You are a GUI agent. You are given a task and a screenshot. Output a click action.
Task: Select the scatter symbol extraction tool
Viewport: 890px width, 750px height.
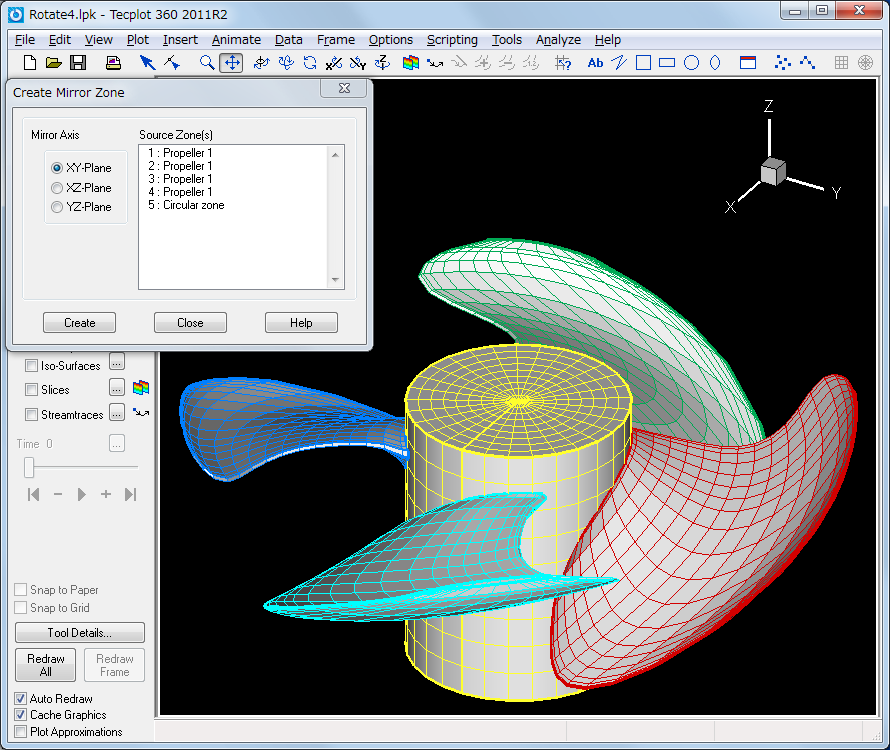point(783,62)
